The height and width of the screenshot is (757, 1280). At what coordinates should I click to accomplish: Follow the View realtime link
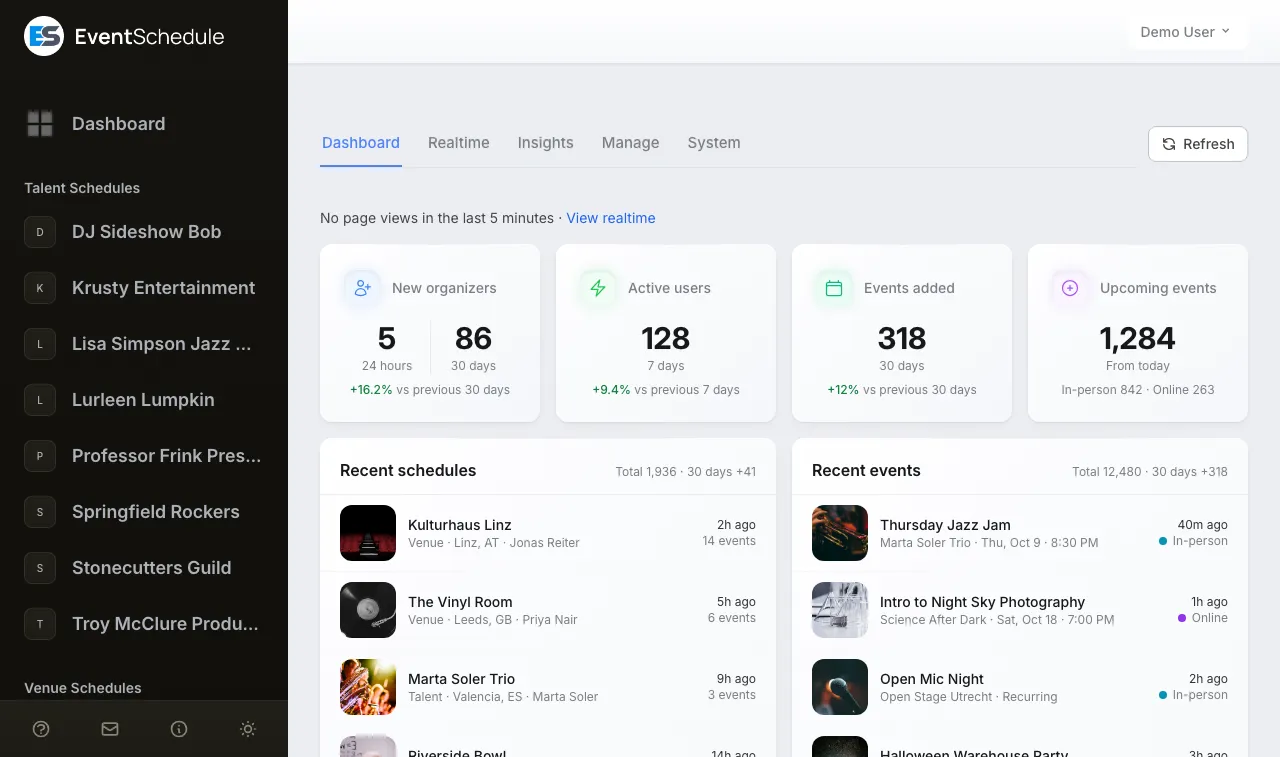click(611, 218)
